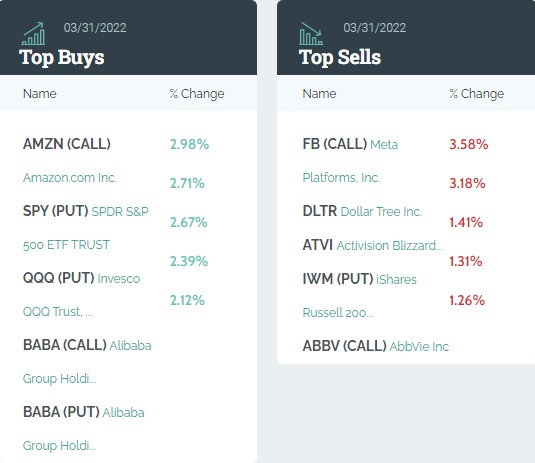Click the Top Sells heading title

[x=340, y=57]
